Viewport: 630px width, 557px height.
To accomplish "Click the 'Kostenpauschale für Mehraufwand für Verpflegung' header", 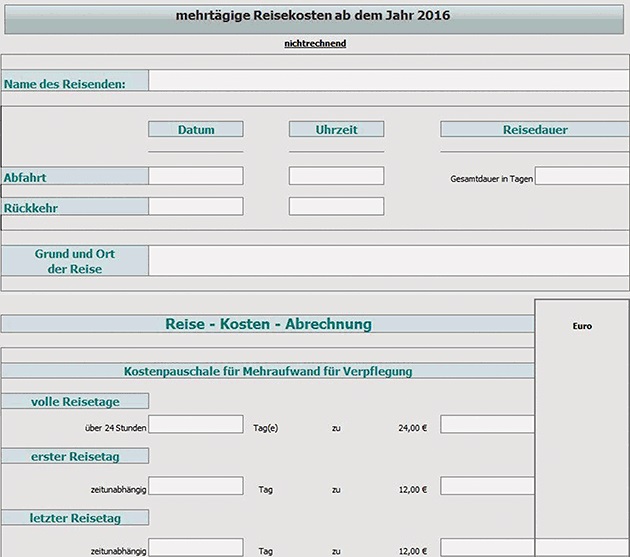I will [267, 371].
